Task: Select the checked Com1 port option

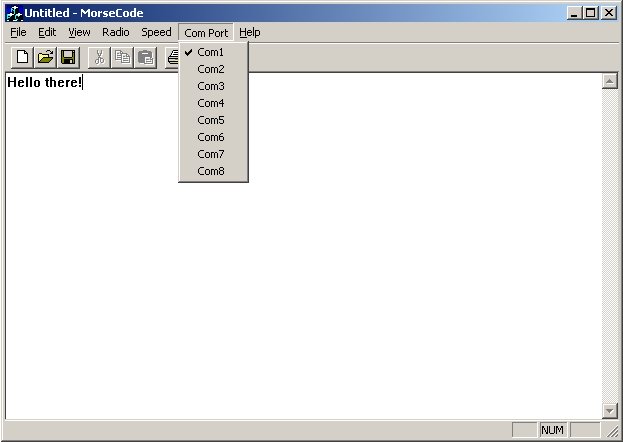Action: coord(213,52)
